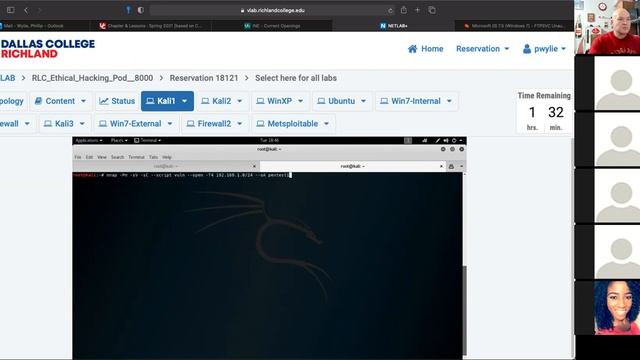Select the inactive first root@kali terminal tab
Image resolution: width=640 pixels, height=360 pixels.
click(165, 166)
